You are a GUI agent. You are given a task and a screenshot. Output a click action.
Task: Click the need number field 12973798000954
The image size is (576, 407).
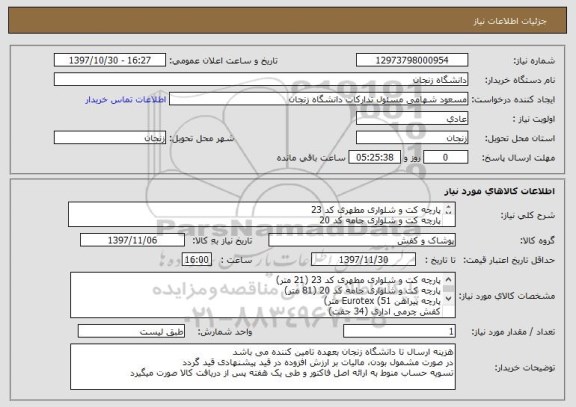(x=412, y=60)
